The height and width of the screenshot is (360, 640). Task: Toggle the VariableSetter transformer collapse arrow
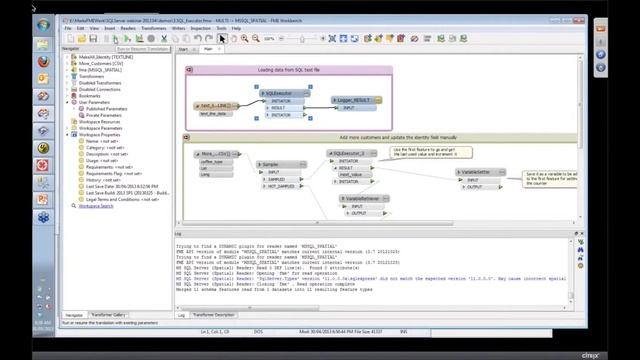coord(459,172)
